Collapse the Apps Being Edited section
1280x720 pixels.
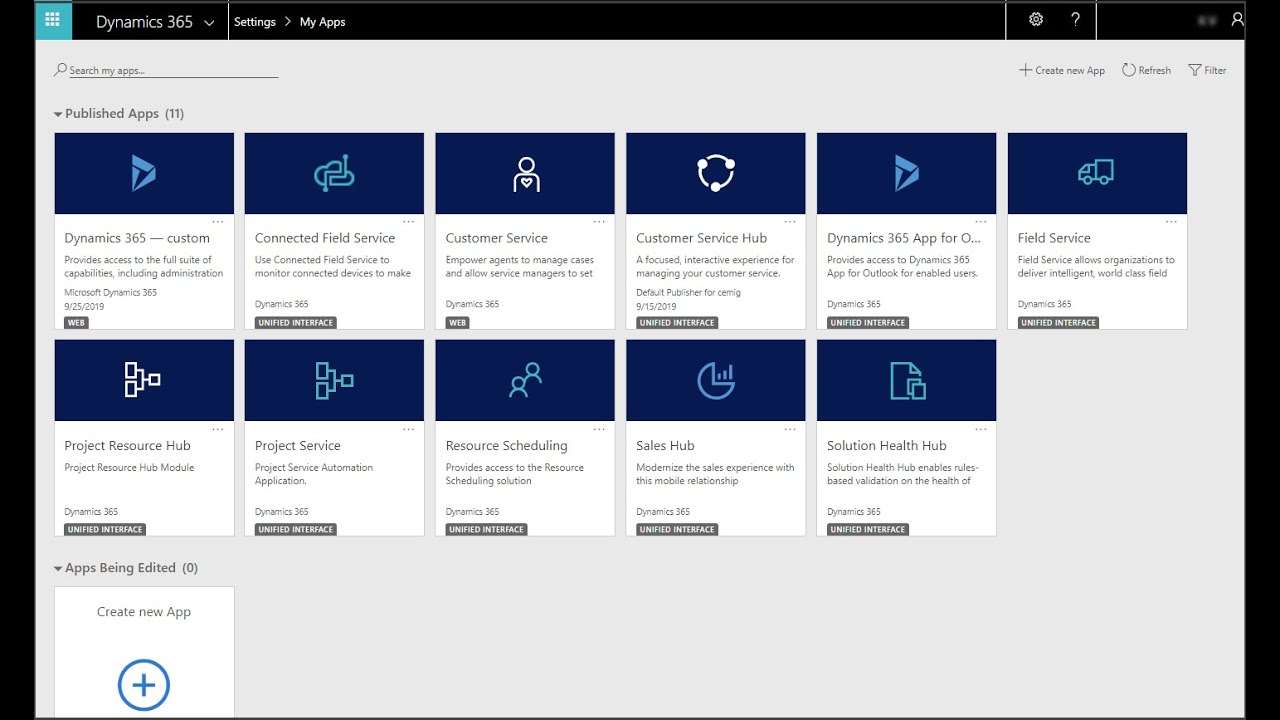58,568
